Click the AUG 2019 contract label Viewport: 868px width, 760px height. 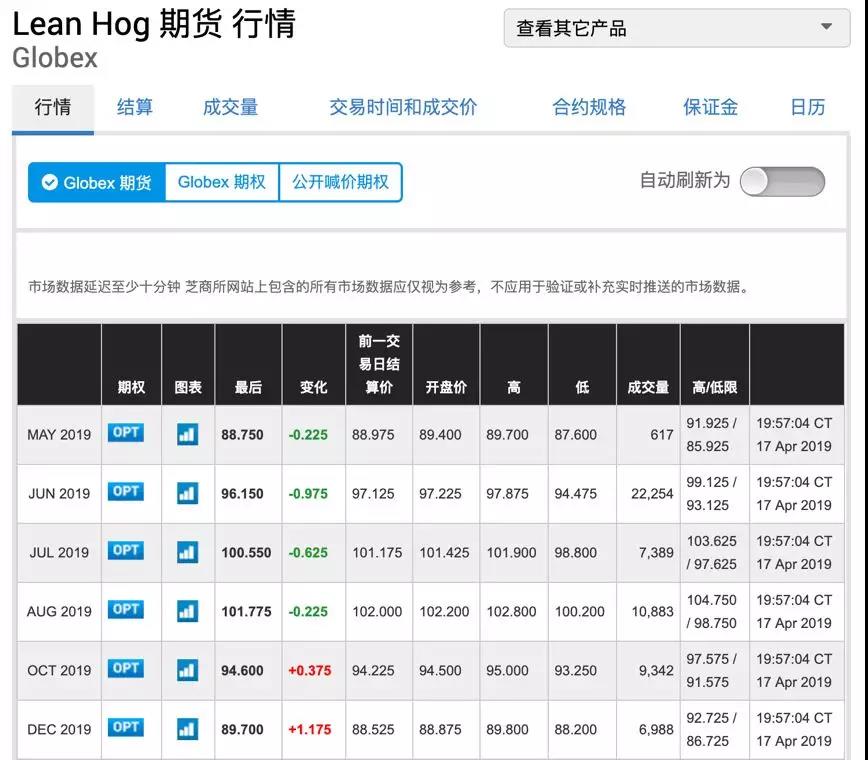point(59,611)
